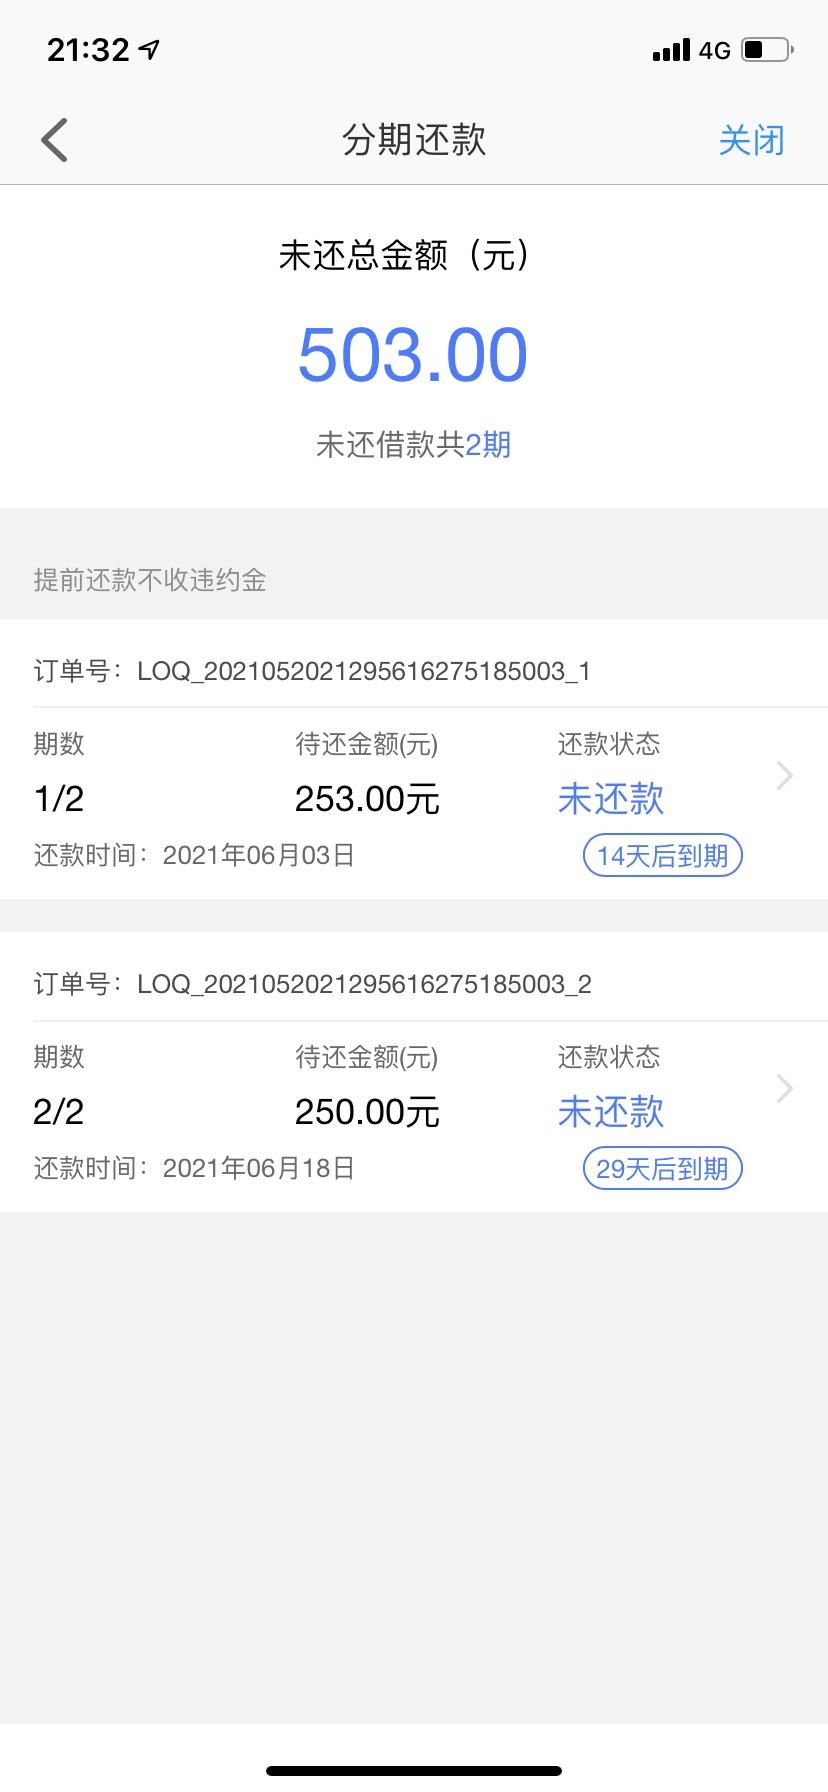The image size is (828, 1792).
Task: Tap the 4G network indicator
Action: (715, 50)
